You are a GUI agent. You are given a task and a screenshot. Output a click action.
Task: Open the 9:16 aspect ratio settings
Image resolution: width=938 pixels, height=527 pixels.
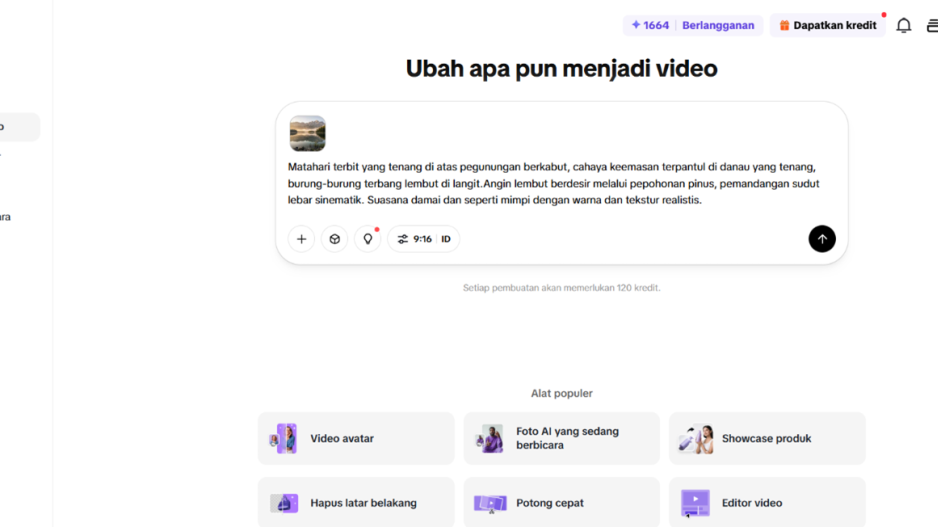click(414, 239)
